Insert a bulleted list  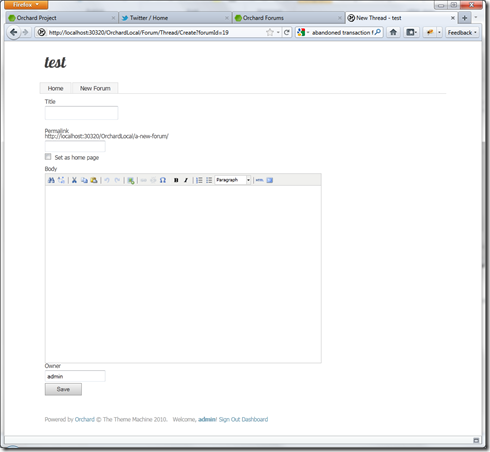click(x=209, y=180)
